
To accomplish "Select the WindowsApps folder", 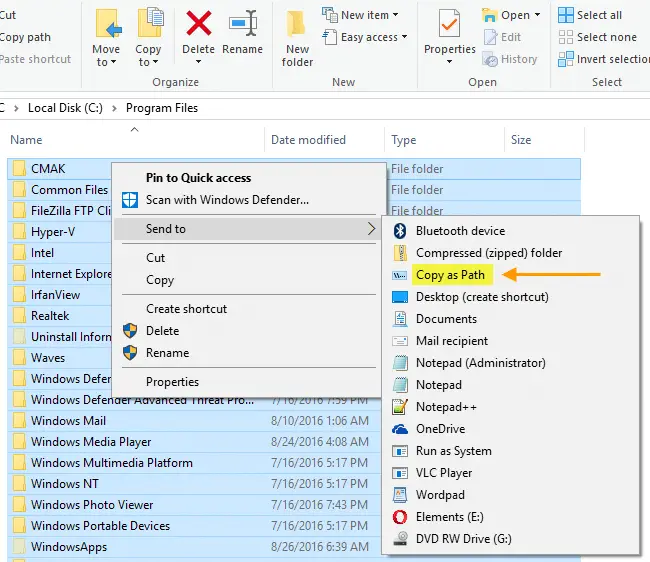I will (69, 547).
